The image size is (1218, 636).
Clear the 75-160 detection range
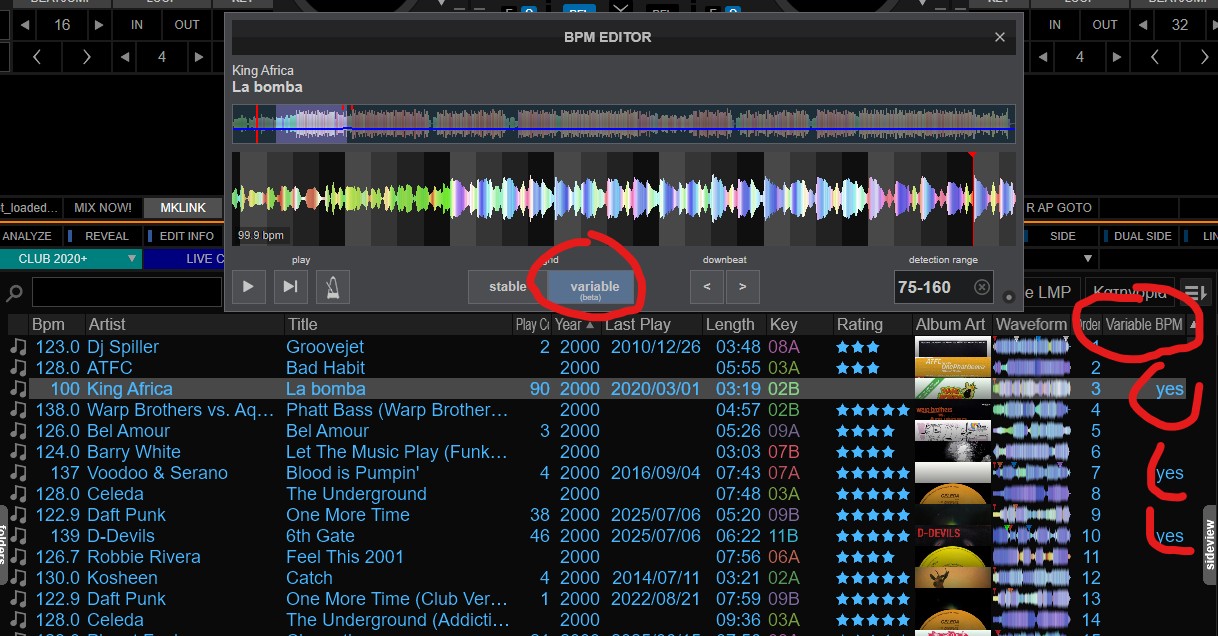(981, 287)
